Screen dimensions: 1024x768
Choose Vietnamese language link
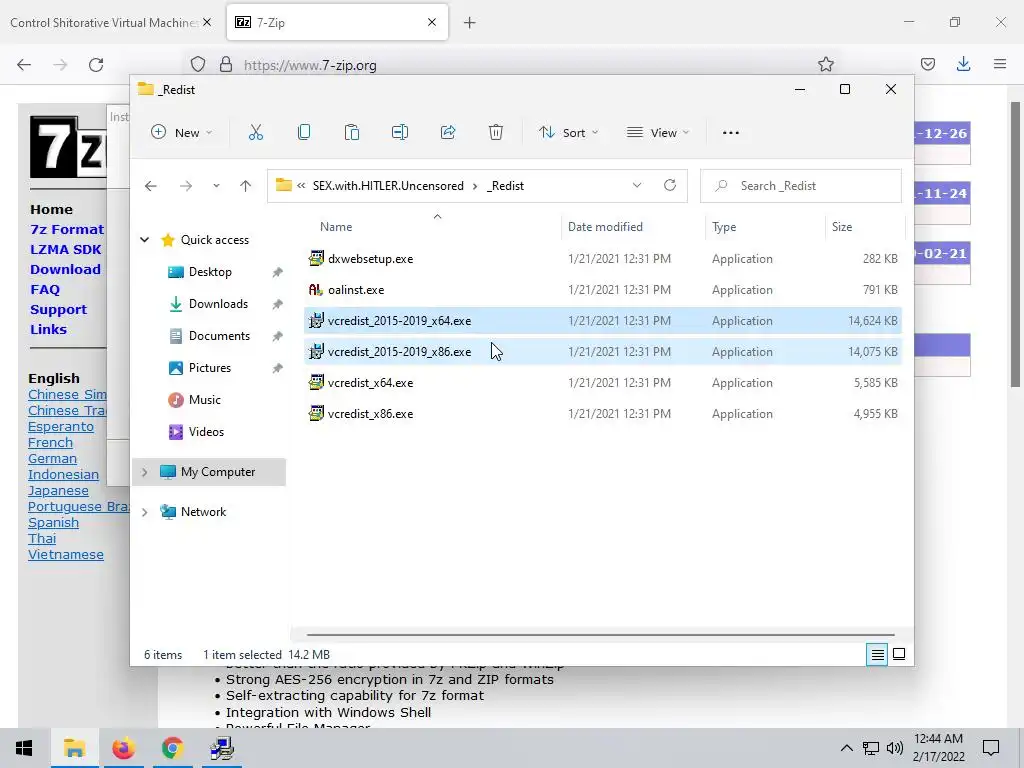pyautogui.click(x=66, y=554)
